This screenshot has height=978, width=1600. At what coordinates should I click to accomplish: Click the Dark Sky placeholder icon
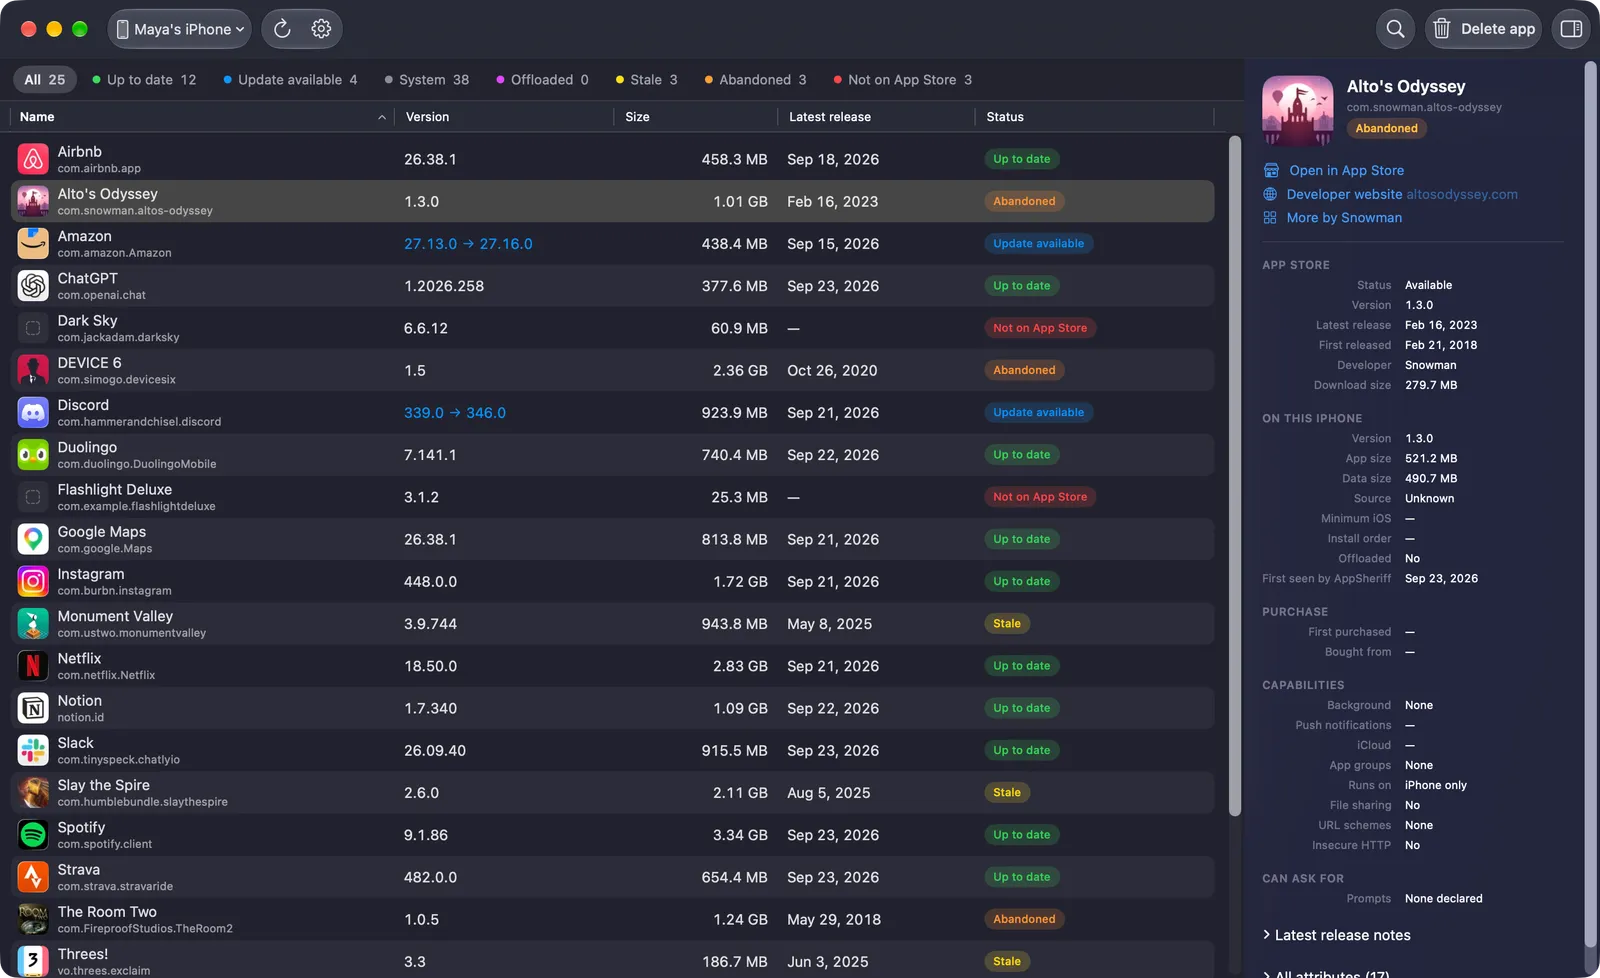(33, 328)
